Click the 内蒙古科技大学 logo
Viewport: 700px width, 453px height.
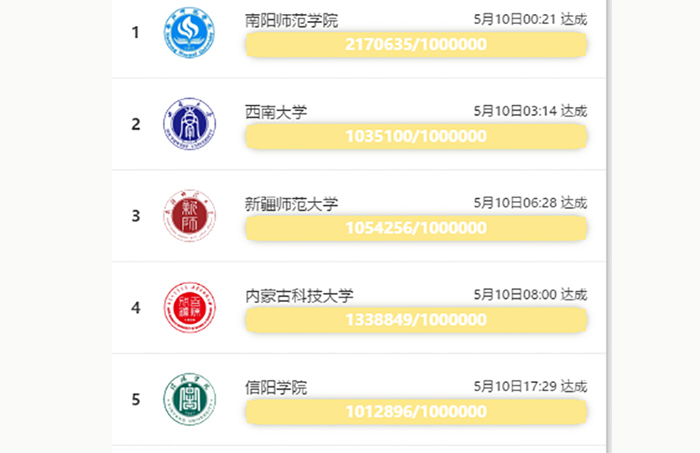pos(189,308)
